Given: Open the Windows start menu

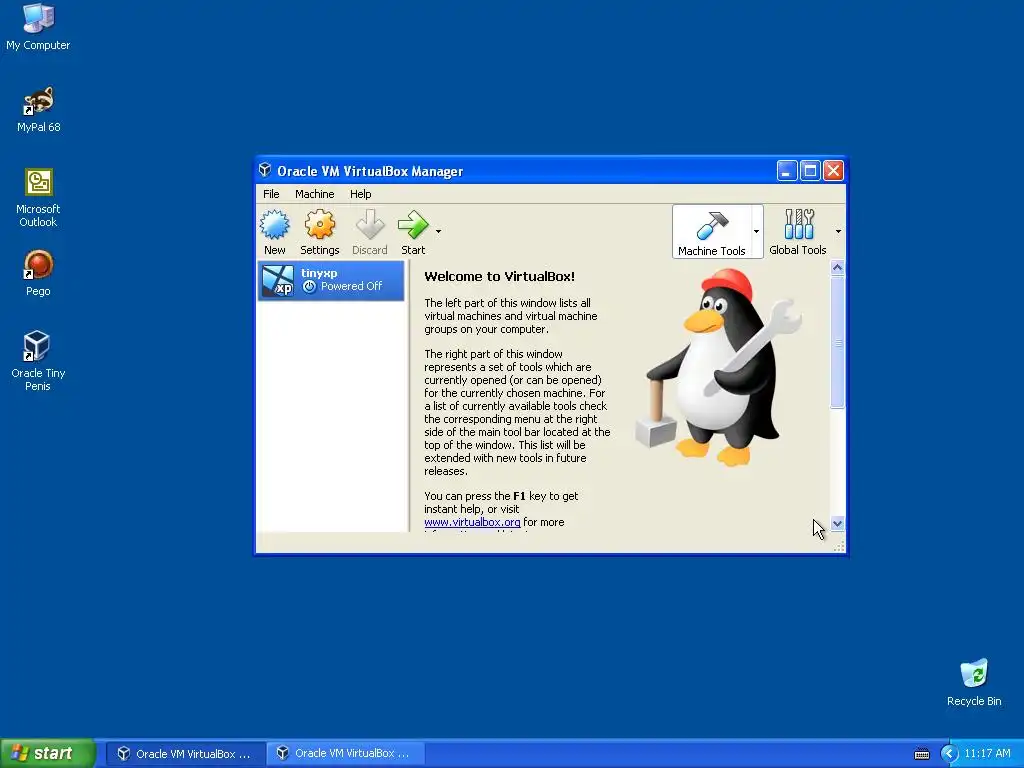Looking at the screenshot, I should tap(48, 753).
